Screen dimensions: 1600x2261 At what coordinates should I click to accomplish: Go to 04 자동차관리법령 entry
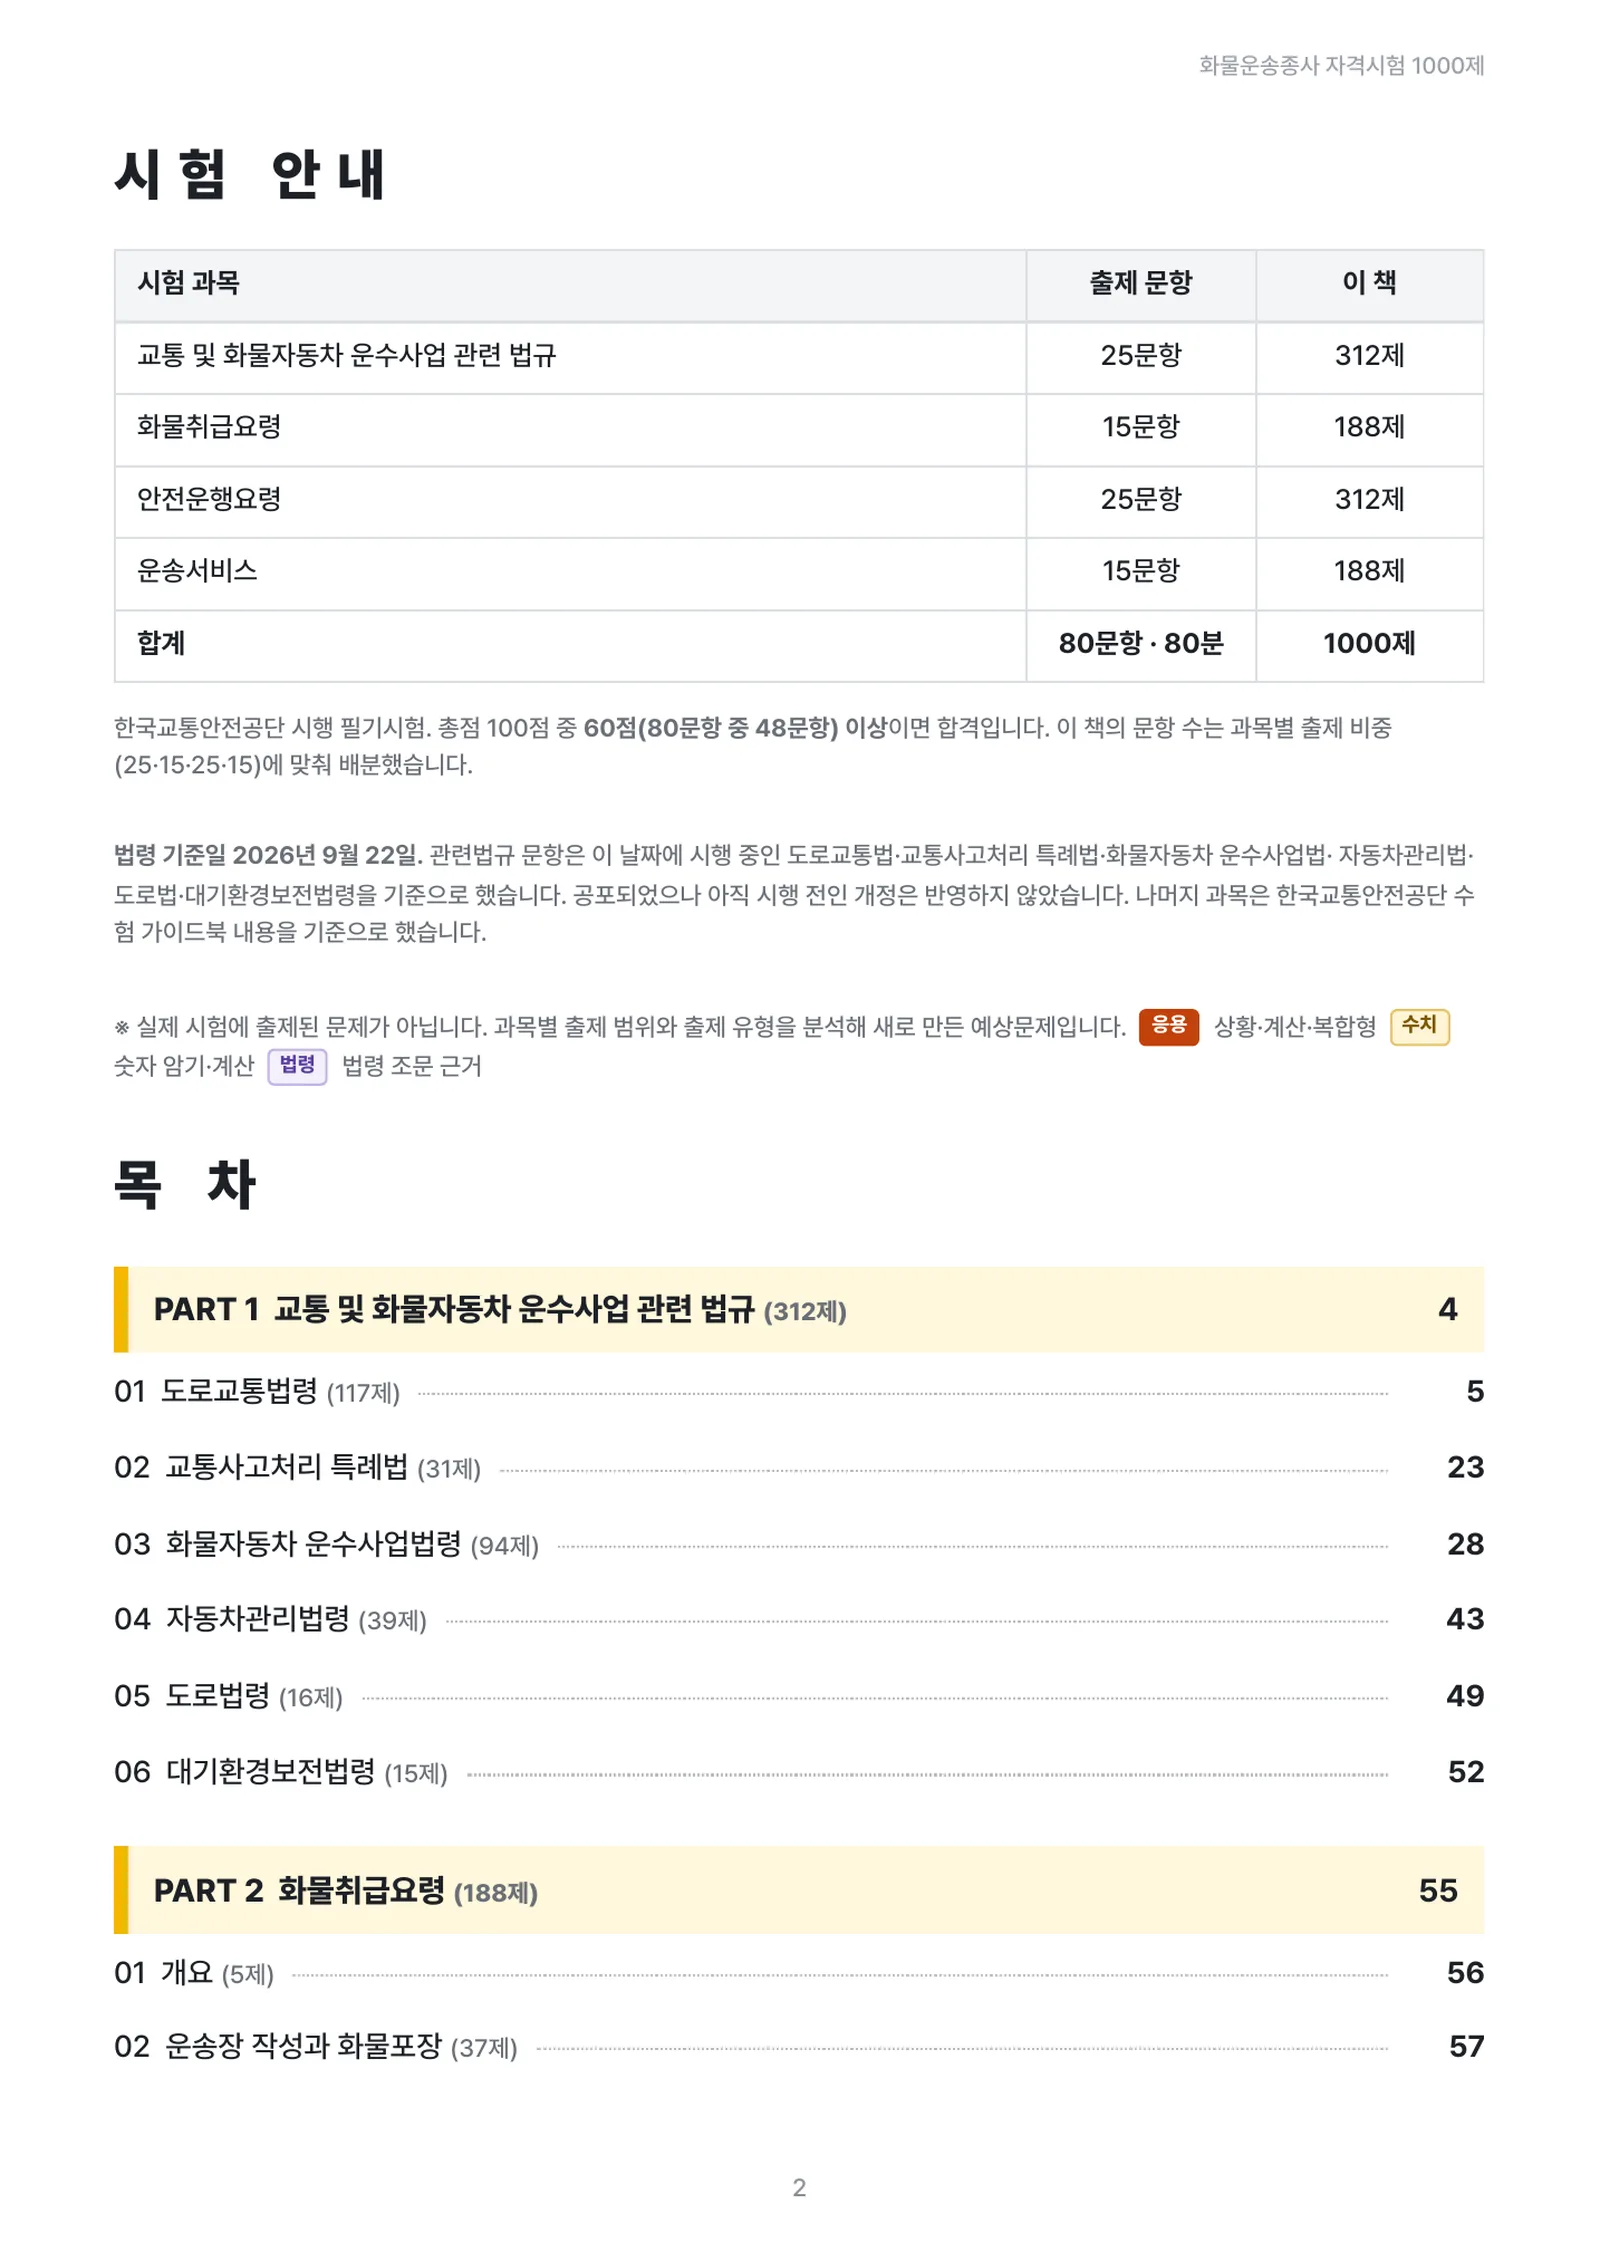click(798, 1619)
